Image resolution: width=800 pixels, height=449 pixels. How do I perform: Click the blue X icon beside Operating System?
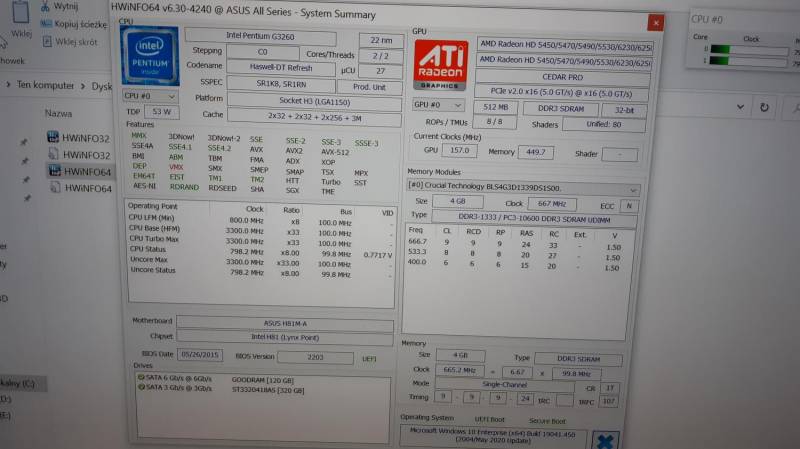pos(605,441)
